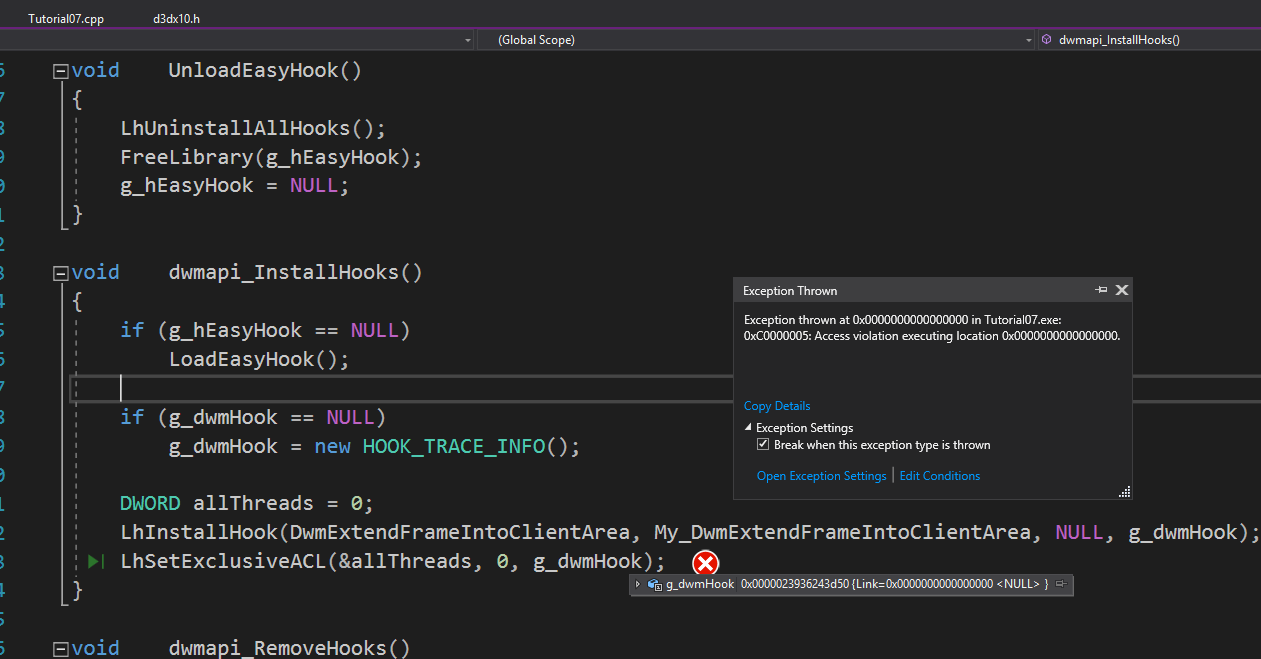Pin the Exception Thrown popup

click(1101, 290)
